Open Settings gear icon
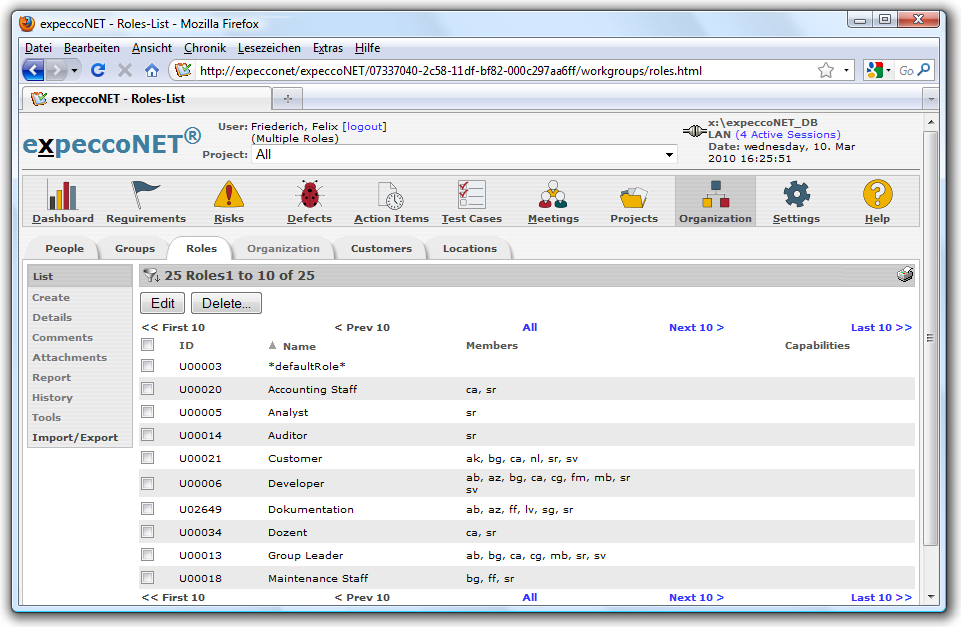 click(x=796, y=195)
